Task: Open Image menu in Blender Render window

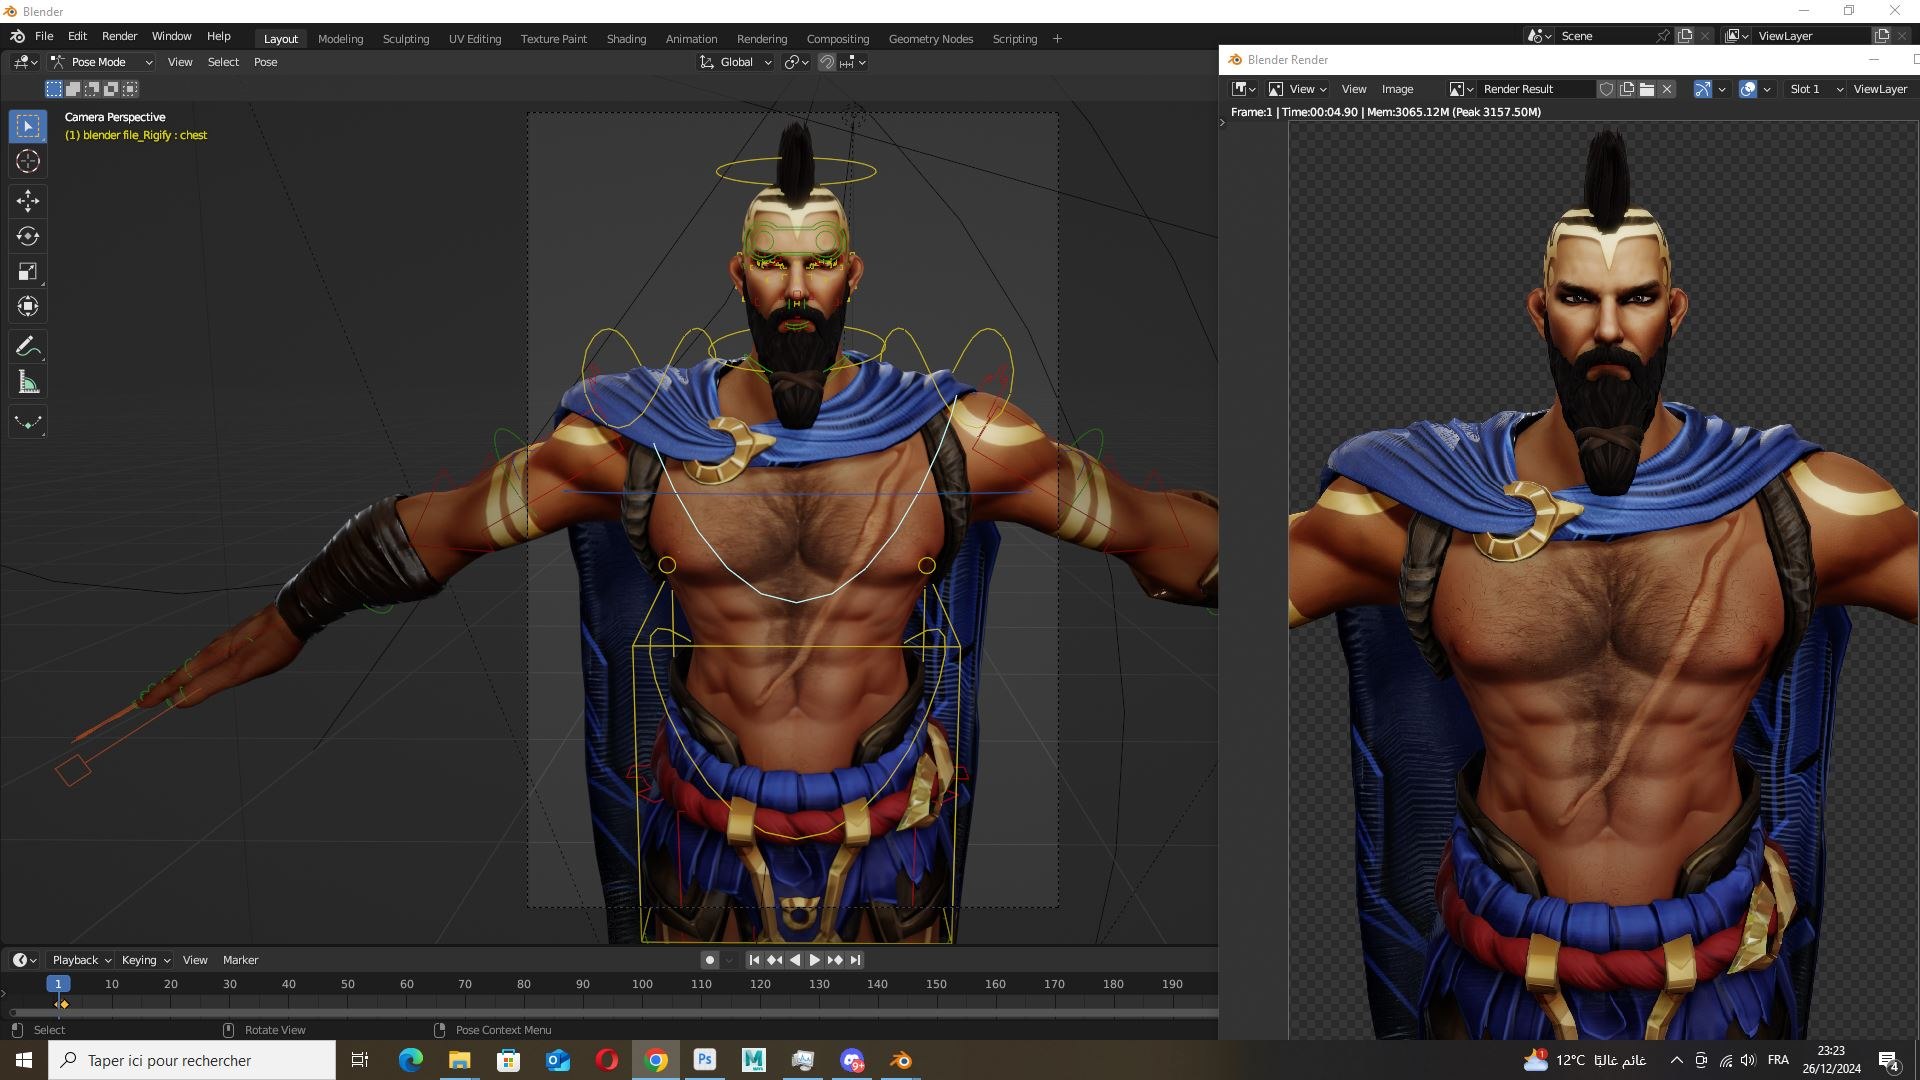Action: pyautogui.click(x=1397, y=89)
